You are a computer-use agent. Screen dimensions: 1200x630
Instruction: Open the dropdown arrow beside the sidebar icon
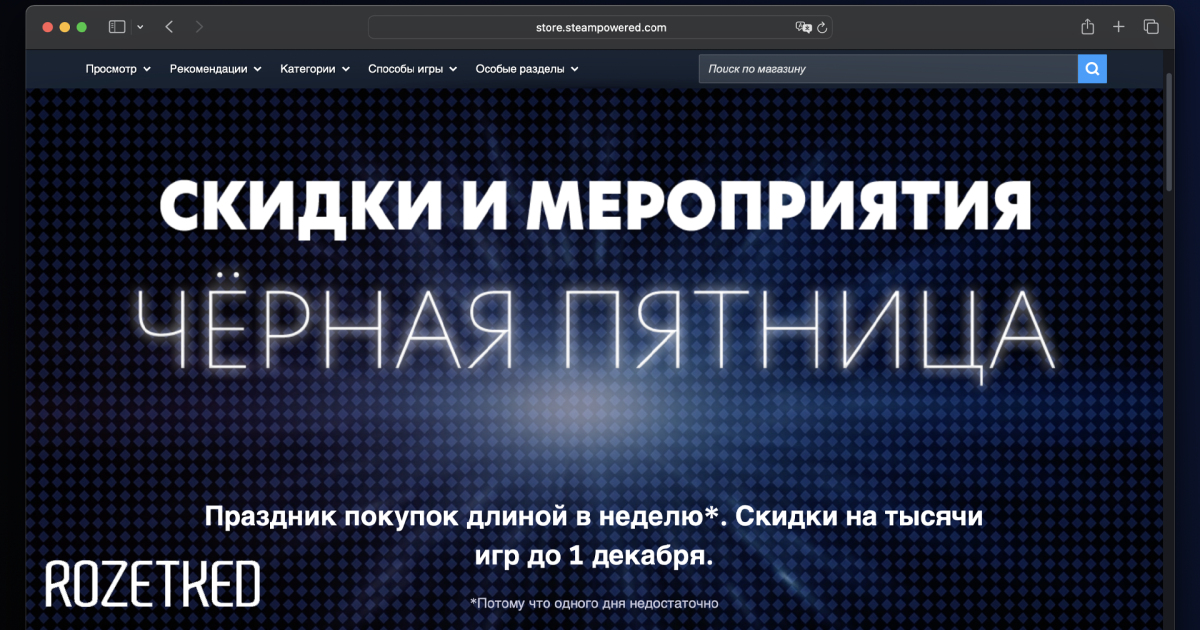[x=140, y=27]
